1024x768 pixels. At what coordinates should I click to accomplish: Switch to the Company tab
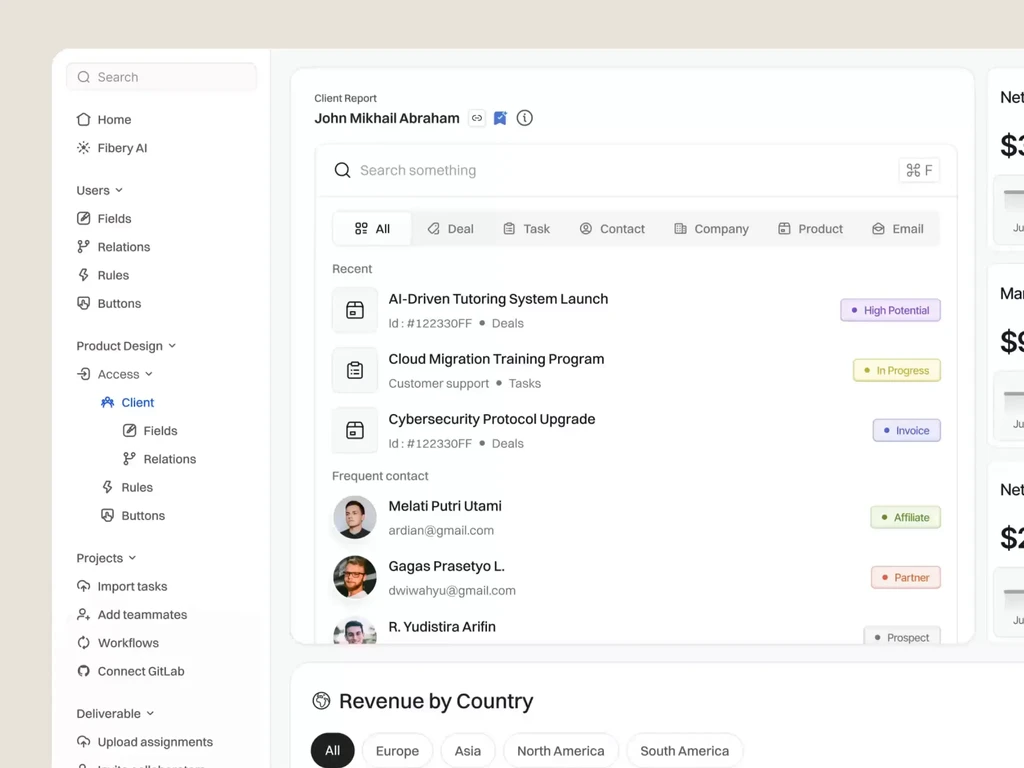pos(711,229)
